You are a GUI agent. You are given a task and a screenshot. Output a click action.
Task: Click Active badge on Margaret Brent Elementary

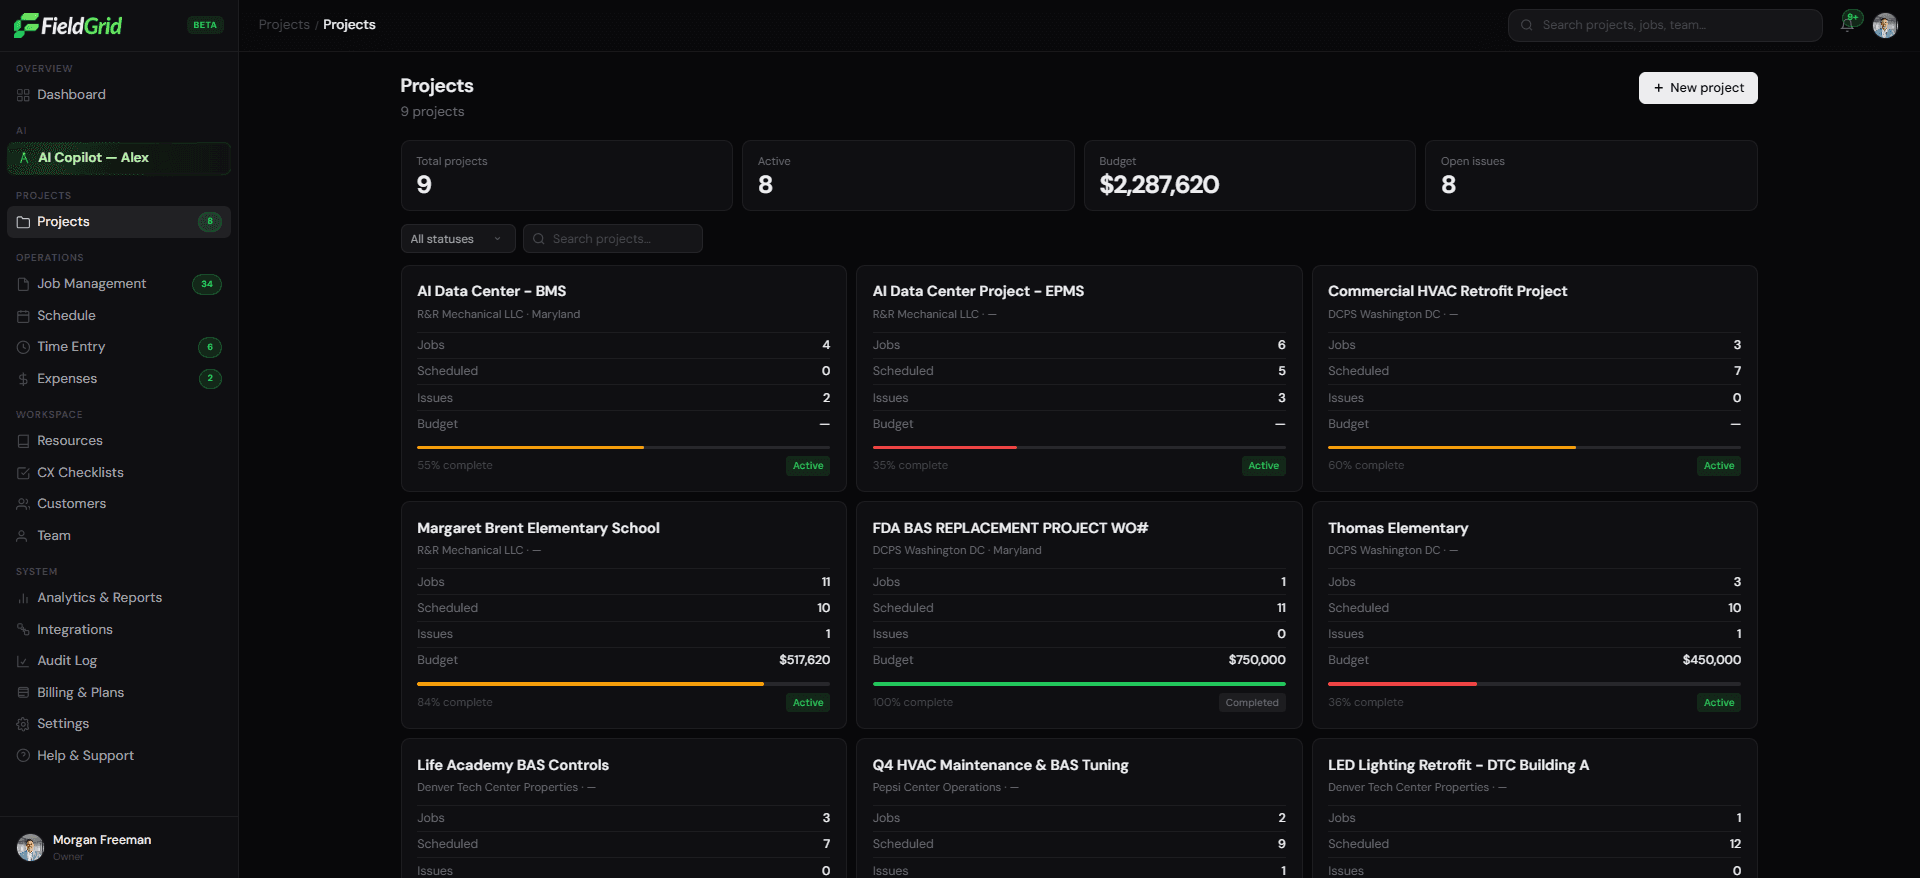(808, 703)
